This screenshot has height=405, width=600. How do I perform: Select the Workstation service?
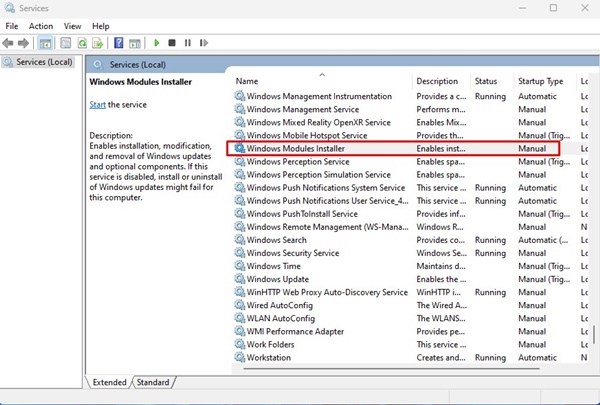(x=409, y=358)
